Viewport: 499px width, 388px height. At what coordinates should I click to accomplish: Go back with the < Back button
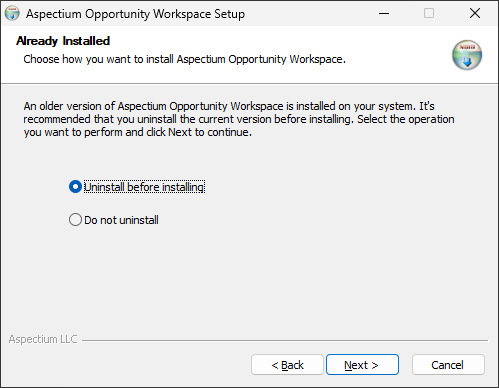click(287, 365)
